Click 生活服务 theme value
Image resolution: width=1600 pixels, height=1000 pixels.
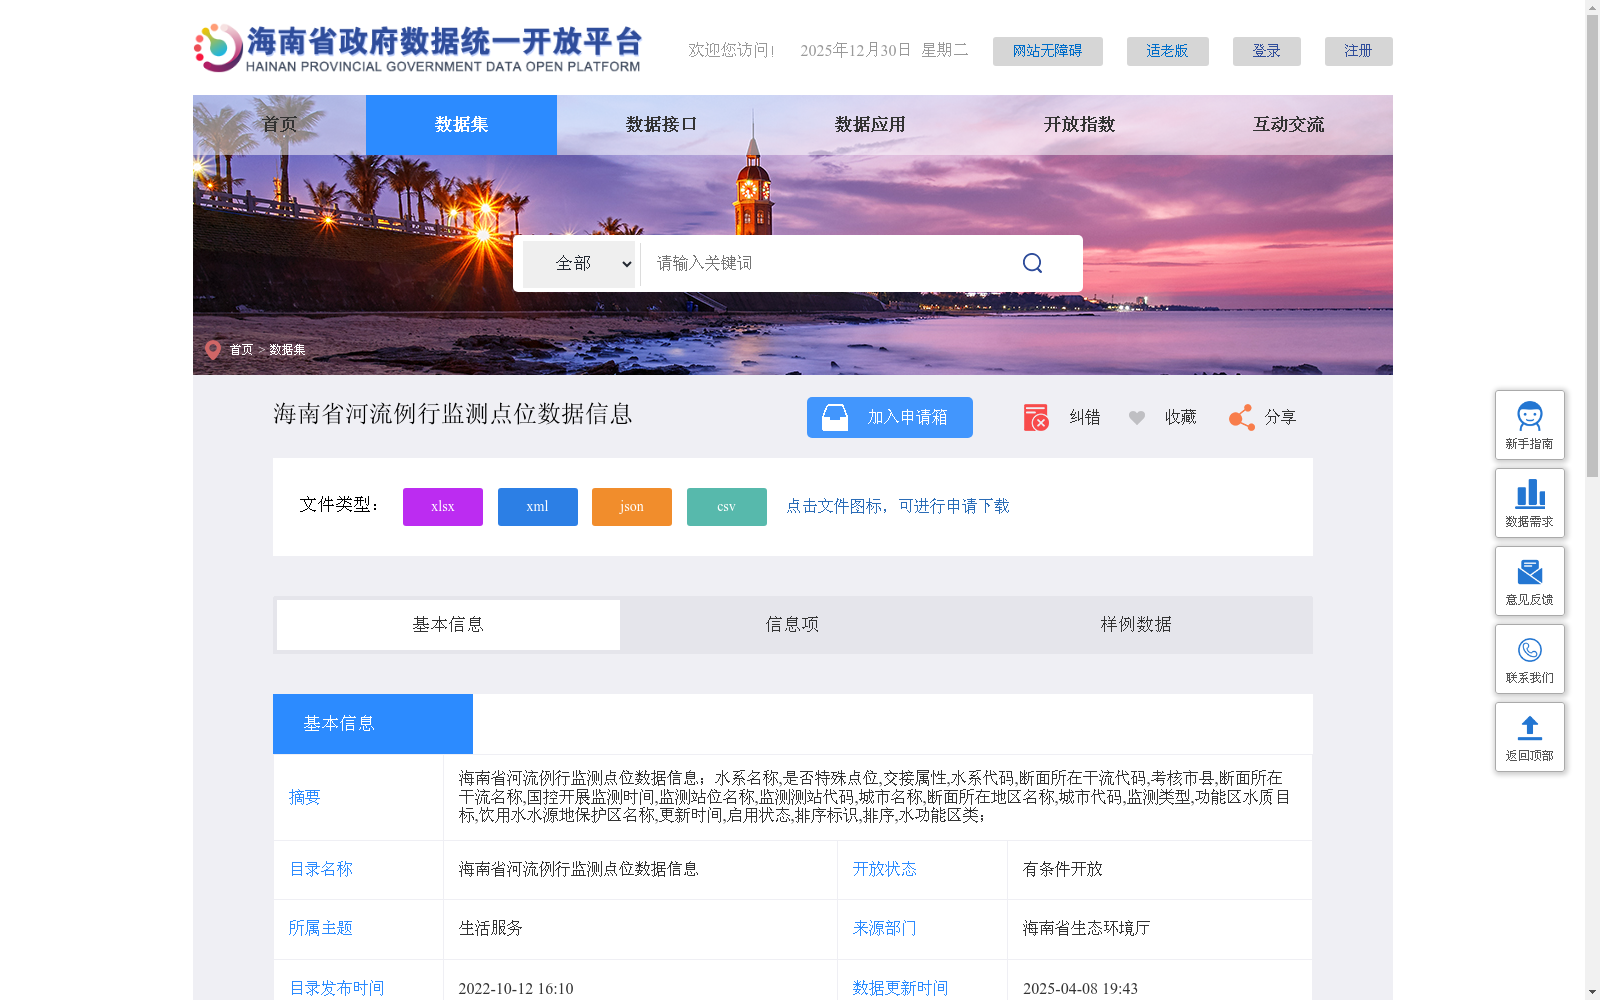[491, 928]
